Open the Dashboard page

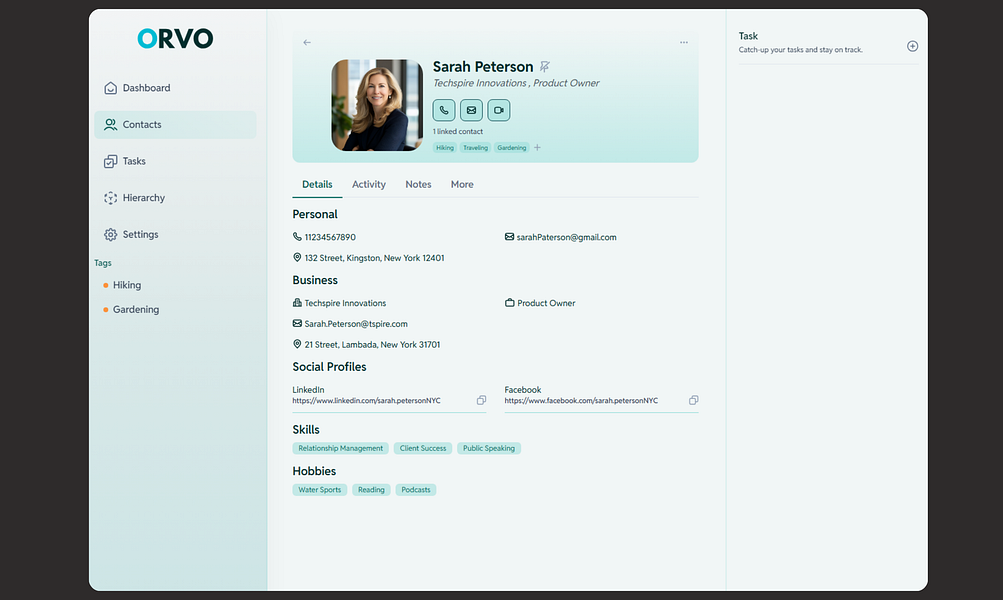pyautogui.click(x=175, y=88)
